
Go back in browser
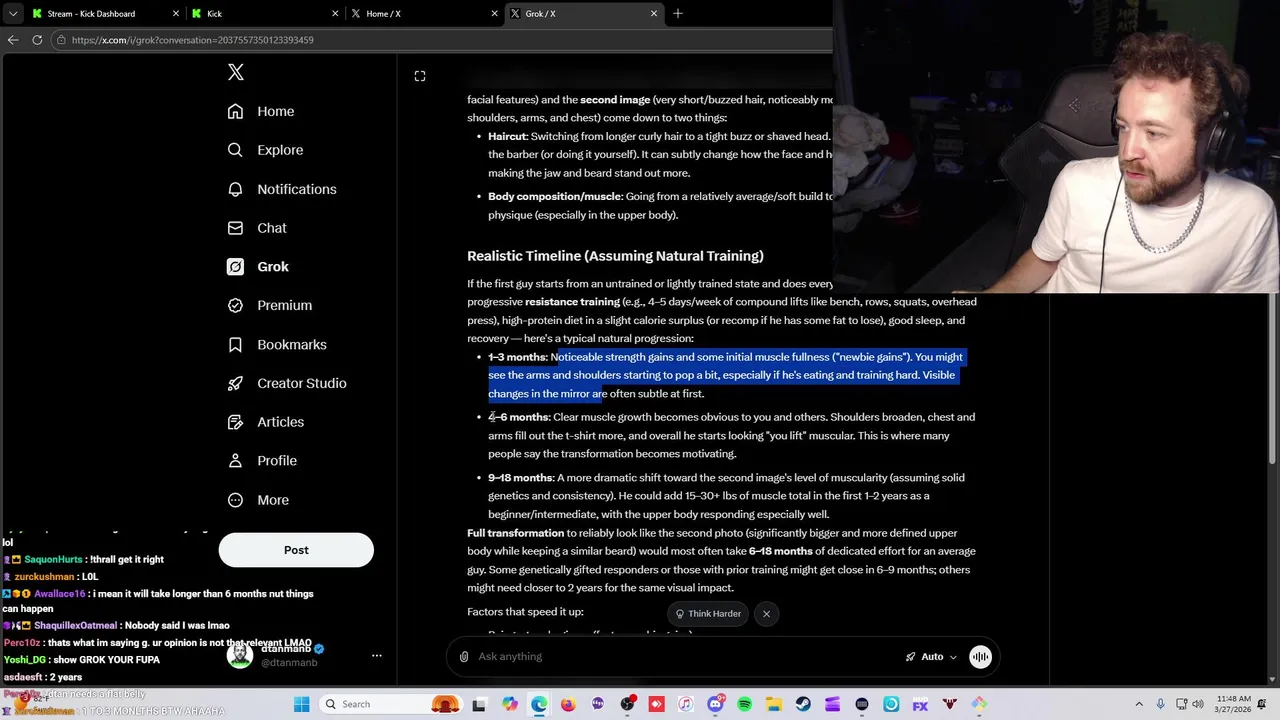[x=13, y=40]
